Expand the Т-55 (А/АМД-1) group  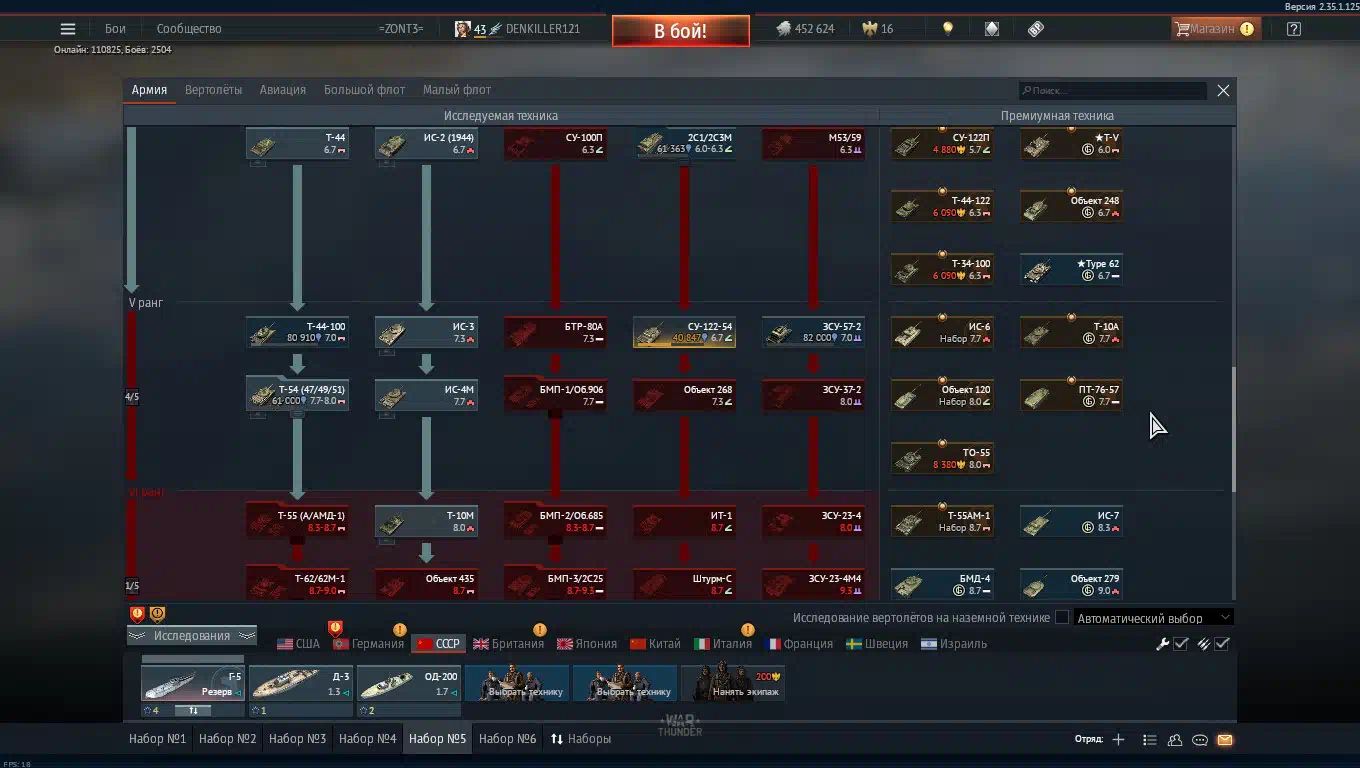pyautogui.click(x=297, y=522)
